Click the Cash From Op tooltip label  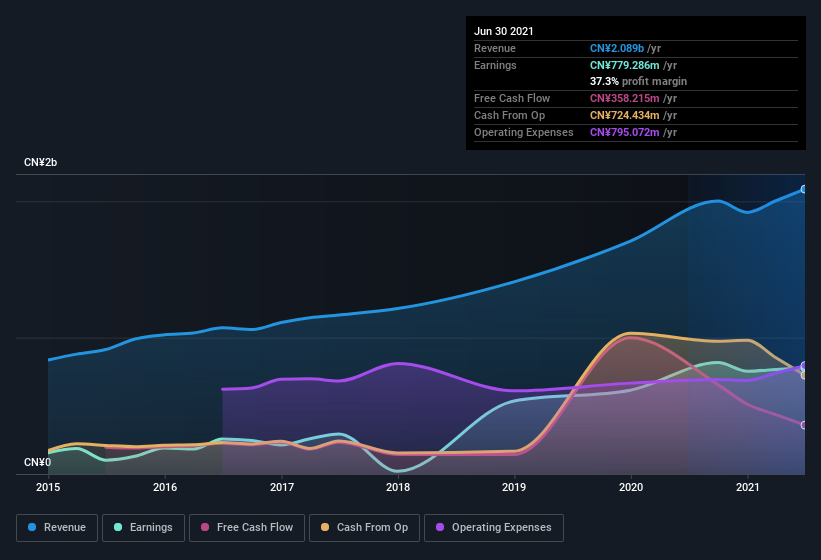click(x=509, y=115)
